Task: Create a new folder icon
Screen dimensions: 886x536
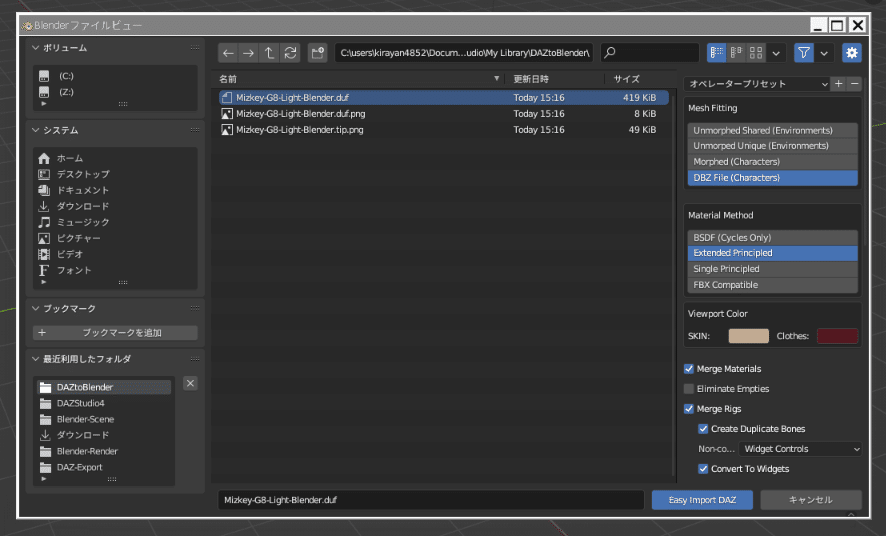Action: click(318, 53)
